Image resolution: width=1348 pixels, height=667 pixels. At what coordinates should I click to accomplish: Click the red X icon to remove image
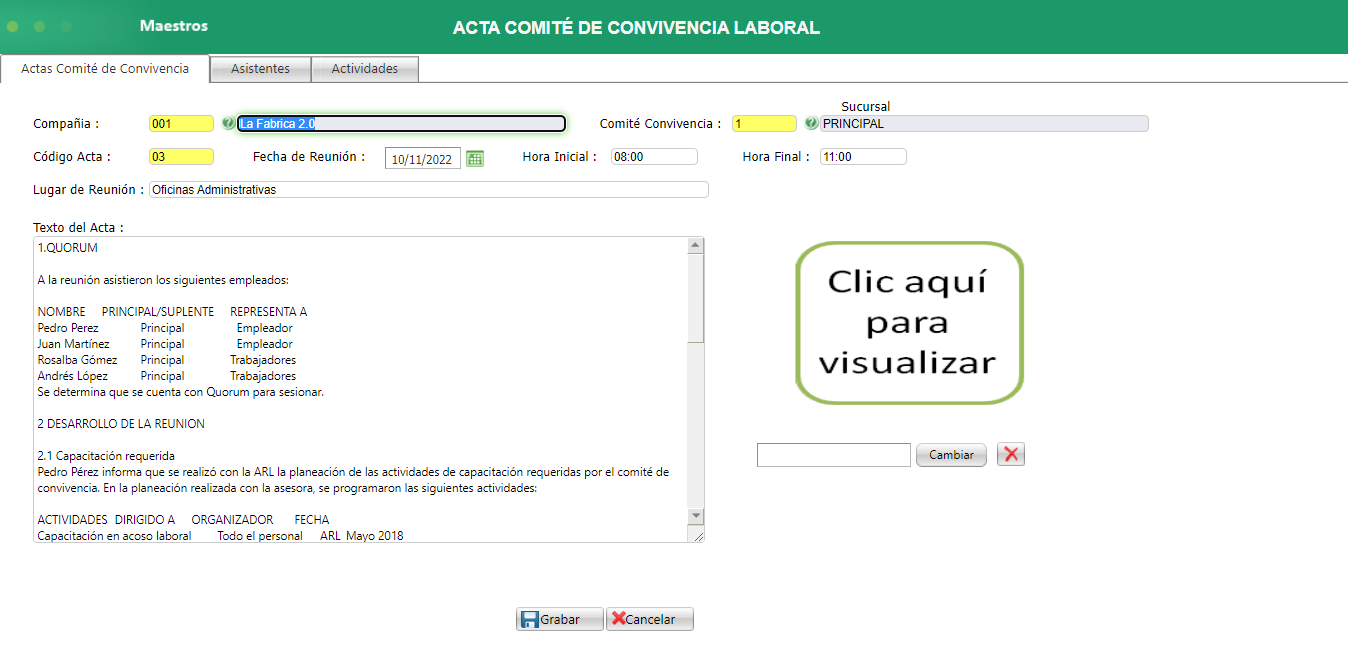(x=1010, y=454)
